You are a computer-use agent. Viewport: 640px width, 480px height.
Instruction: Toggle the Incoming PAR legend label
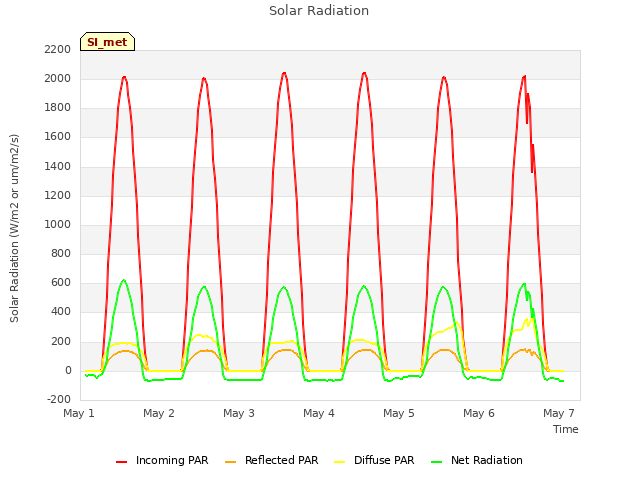[x=172, y=460]
